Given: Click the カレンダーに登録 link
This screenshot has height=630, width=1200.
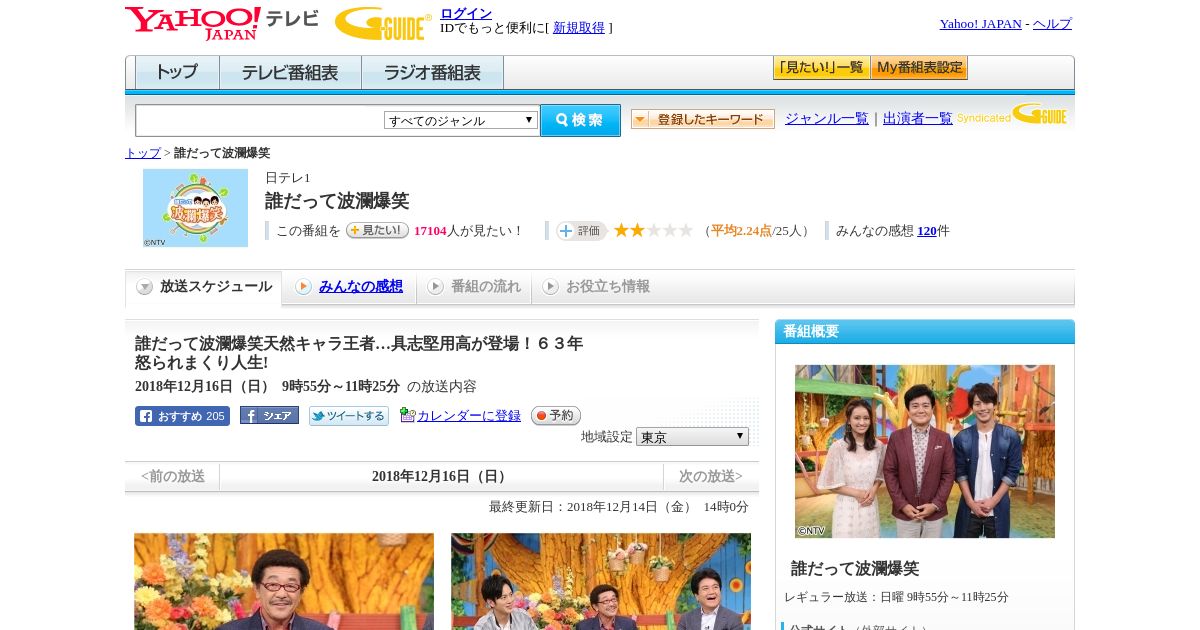Looking at the screenshot, I should click(469, 416).
